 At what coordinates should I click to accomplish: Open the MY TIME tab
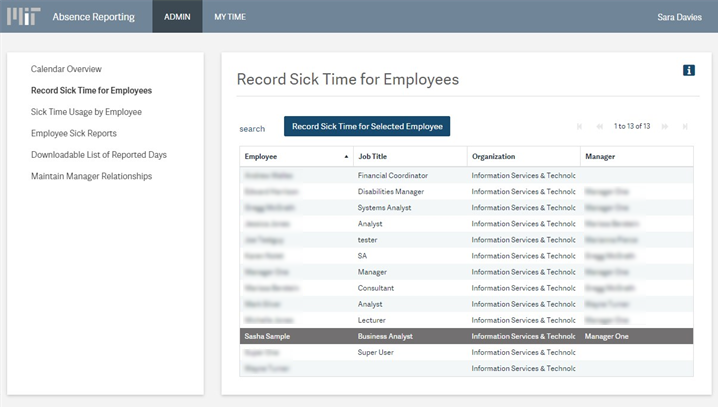point(229,17)
